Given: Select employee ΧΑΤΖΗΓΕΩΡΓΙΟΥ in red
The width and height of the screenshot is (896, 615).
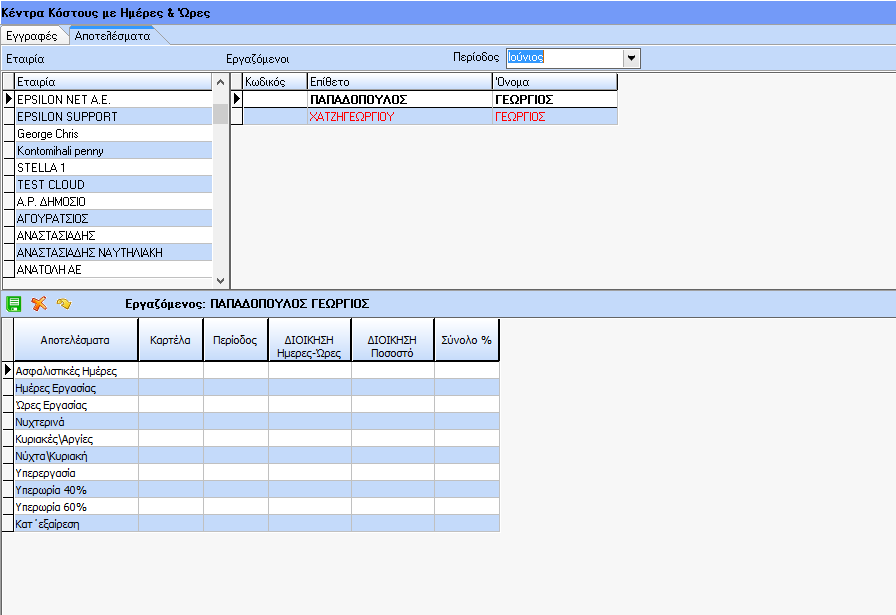Looking at the screenshot, I should [x=399, y=117].
